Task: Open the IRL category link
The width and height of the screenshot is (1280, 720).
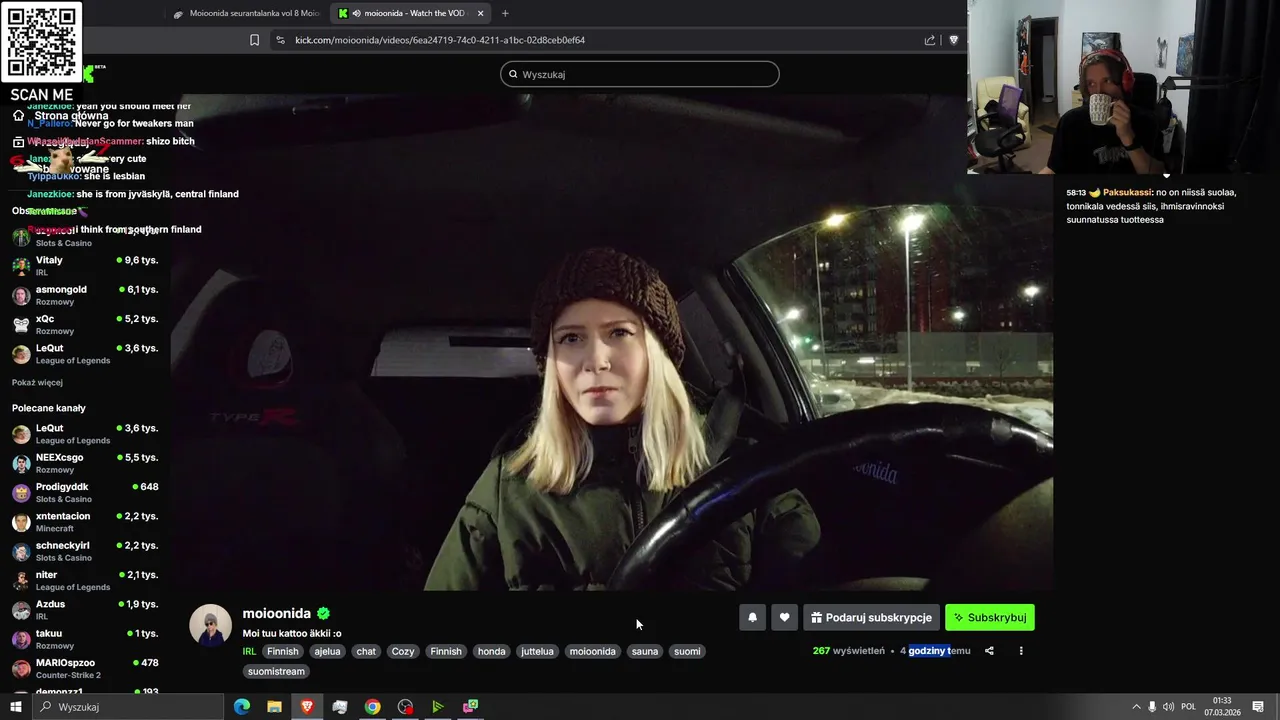Action: tap(249, 651)
